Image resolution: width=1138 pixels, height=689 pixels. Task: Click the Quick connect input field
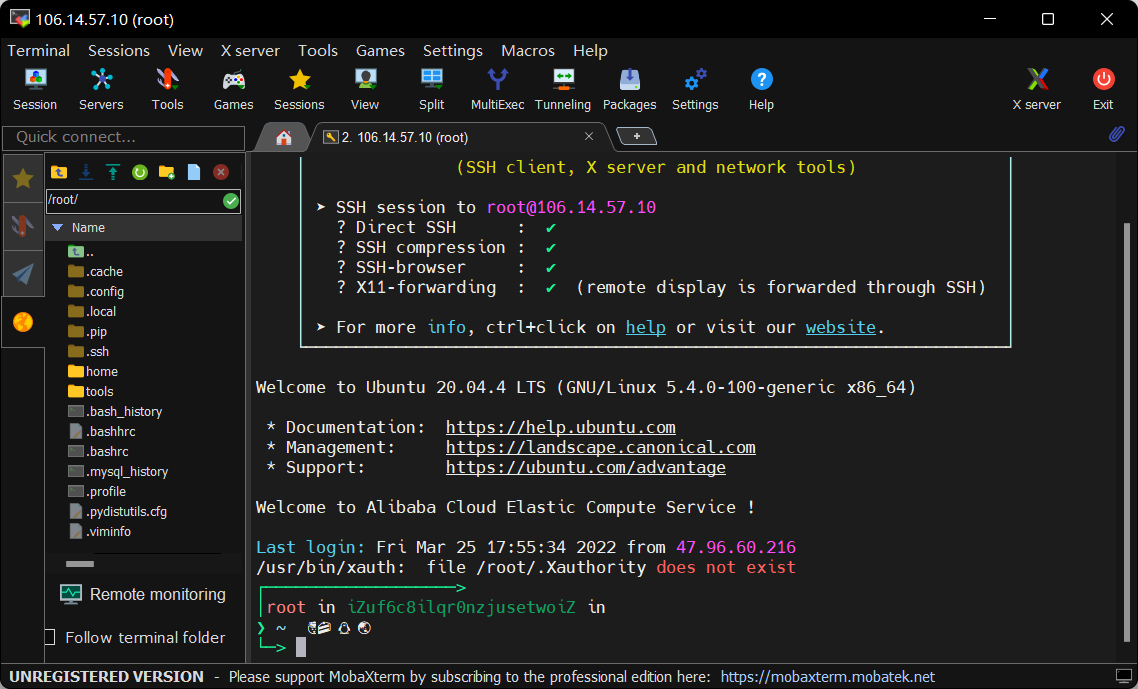(124, 137)
